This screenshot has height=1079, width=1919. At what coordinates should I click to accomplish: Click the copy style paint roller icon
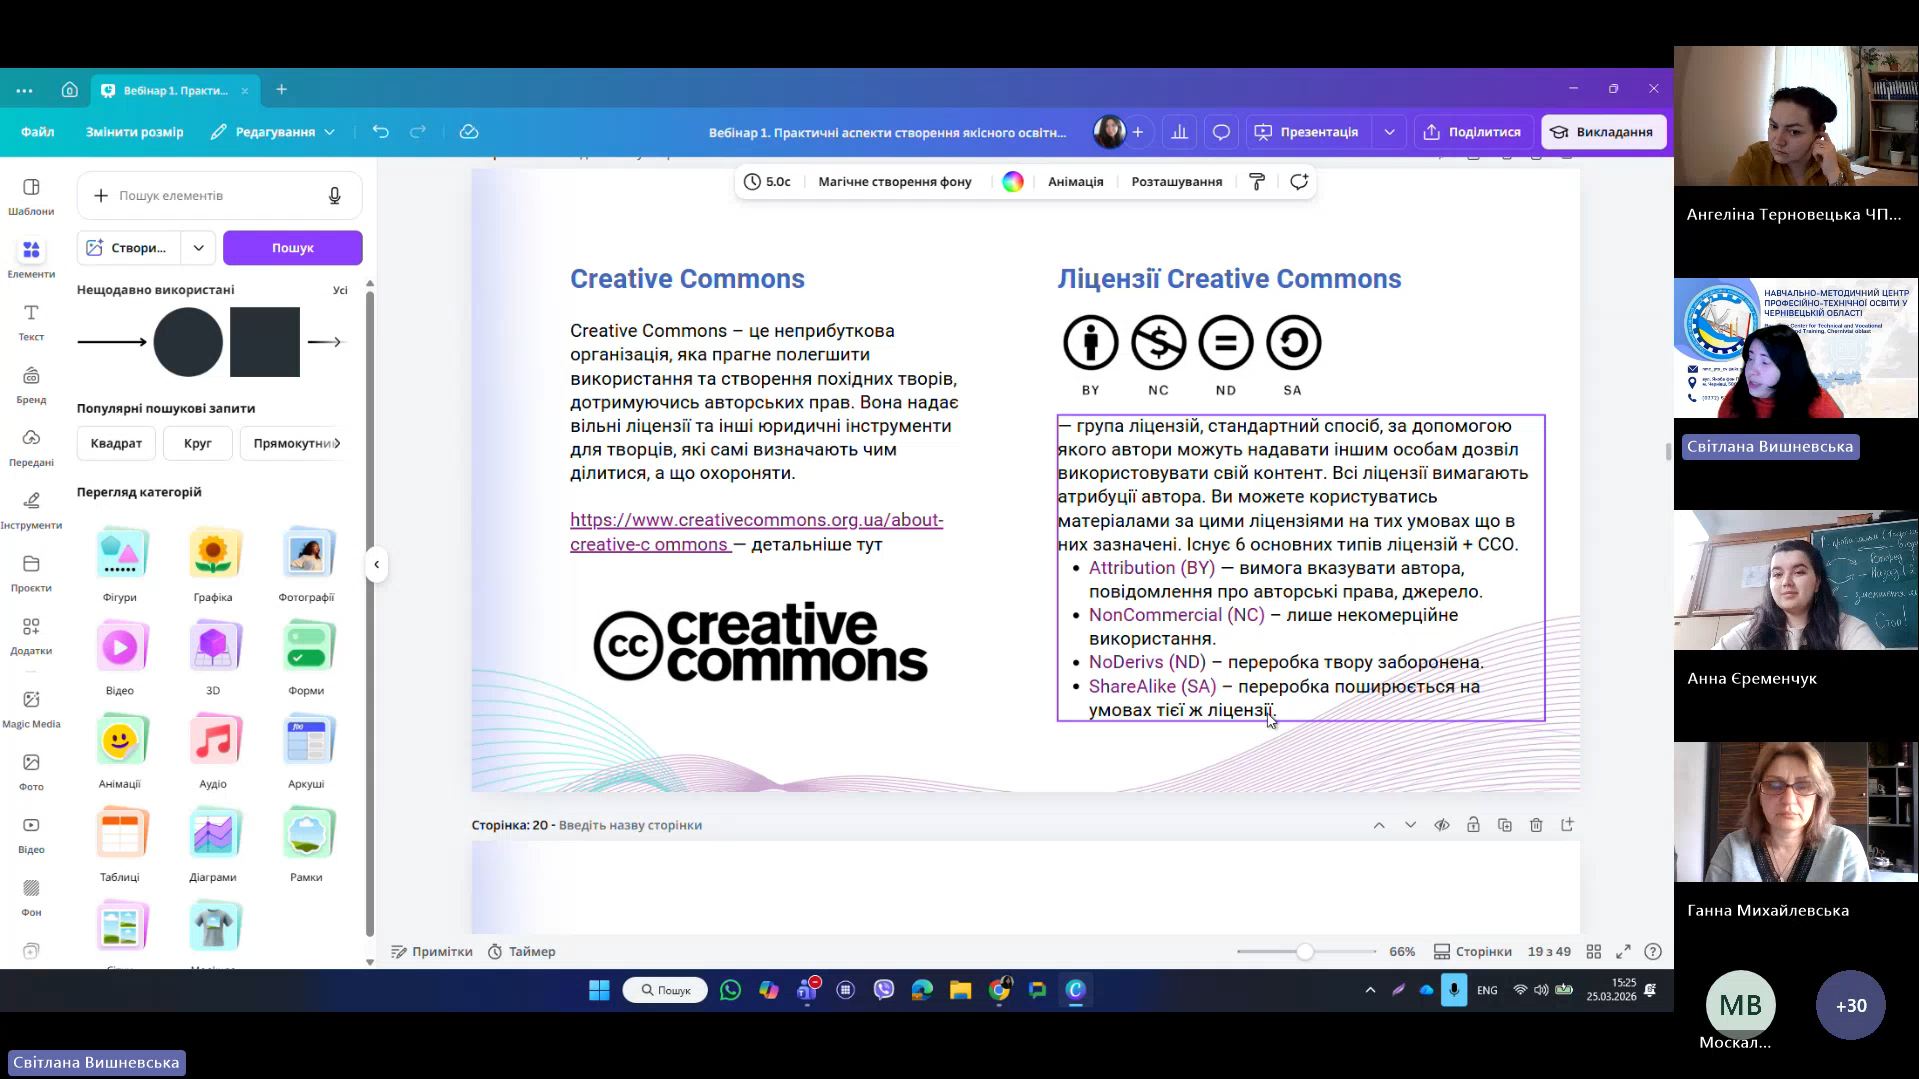1257,181
